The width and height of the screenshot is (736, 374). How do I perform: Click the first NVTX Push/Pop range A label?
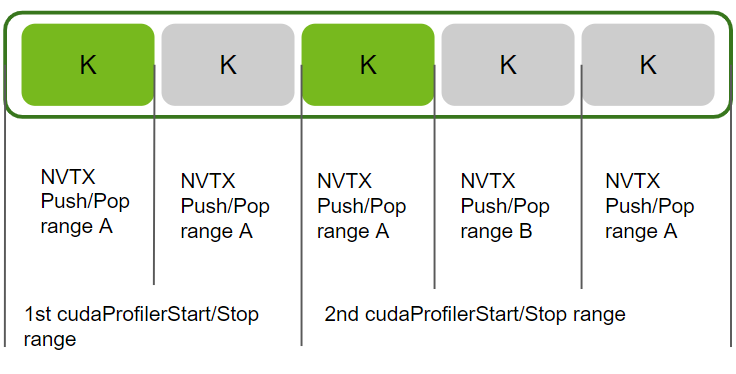(85, 202)
